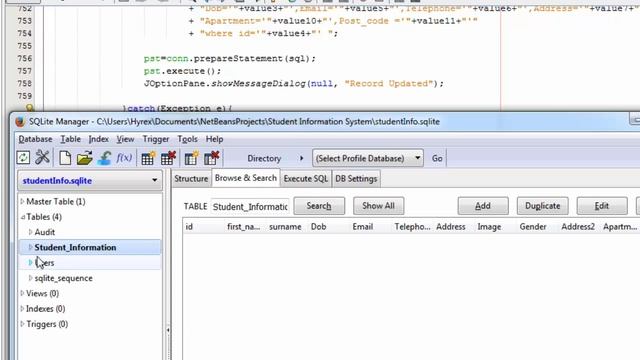The width and height of the screenshot is (640, 360).
Task: Open the Directory arrow menu
Action: point(301,158)
